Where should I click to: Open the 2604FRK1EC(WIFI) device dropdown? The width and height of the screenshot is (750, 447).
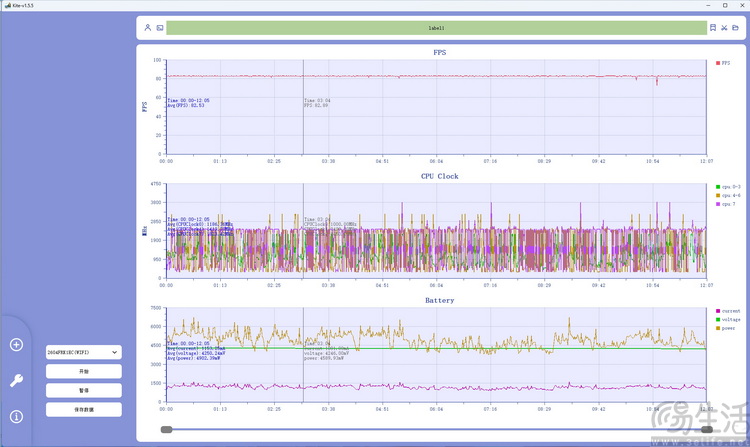tap(83, 352)
